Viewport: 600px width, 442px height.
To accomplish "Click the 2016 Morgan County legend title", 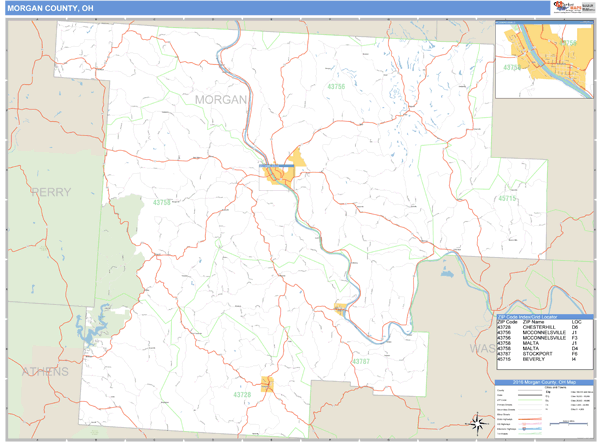I will click(544, 384).
